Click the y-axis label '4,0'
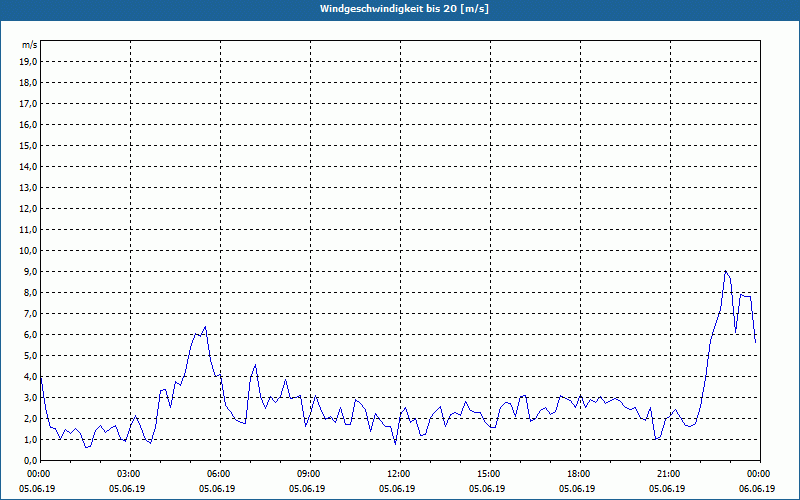 (x=30, y=377)
